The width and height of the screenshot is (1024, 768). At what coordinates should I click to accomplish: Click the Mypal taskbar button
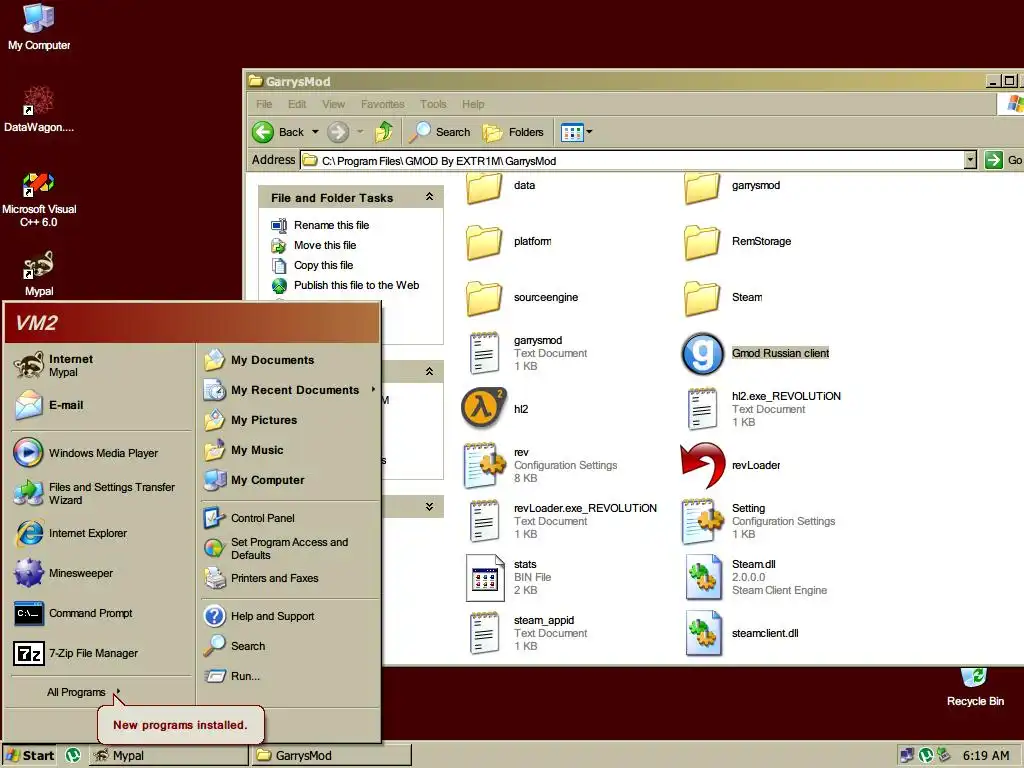pyautogui.click(x=168, y=756)
